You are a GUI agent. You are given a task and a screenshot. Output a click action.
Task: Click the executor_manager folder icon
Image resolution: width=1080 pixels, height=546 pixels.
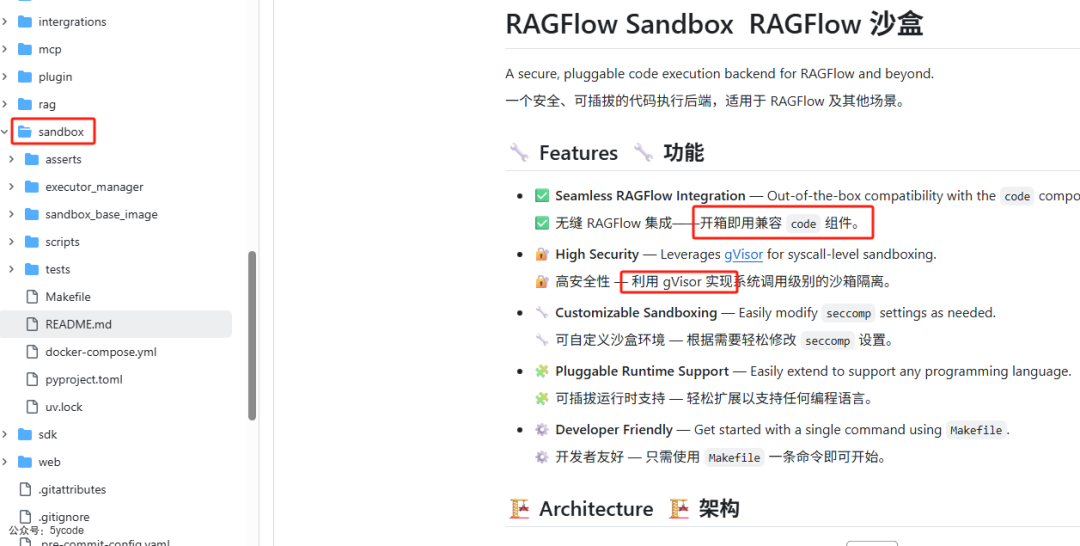[32, 187]
